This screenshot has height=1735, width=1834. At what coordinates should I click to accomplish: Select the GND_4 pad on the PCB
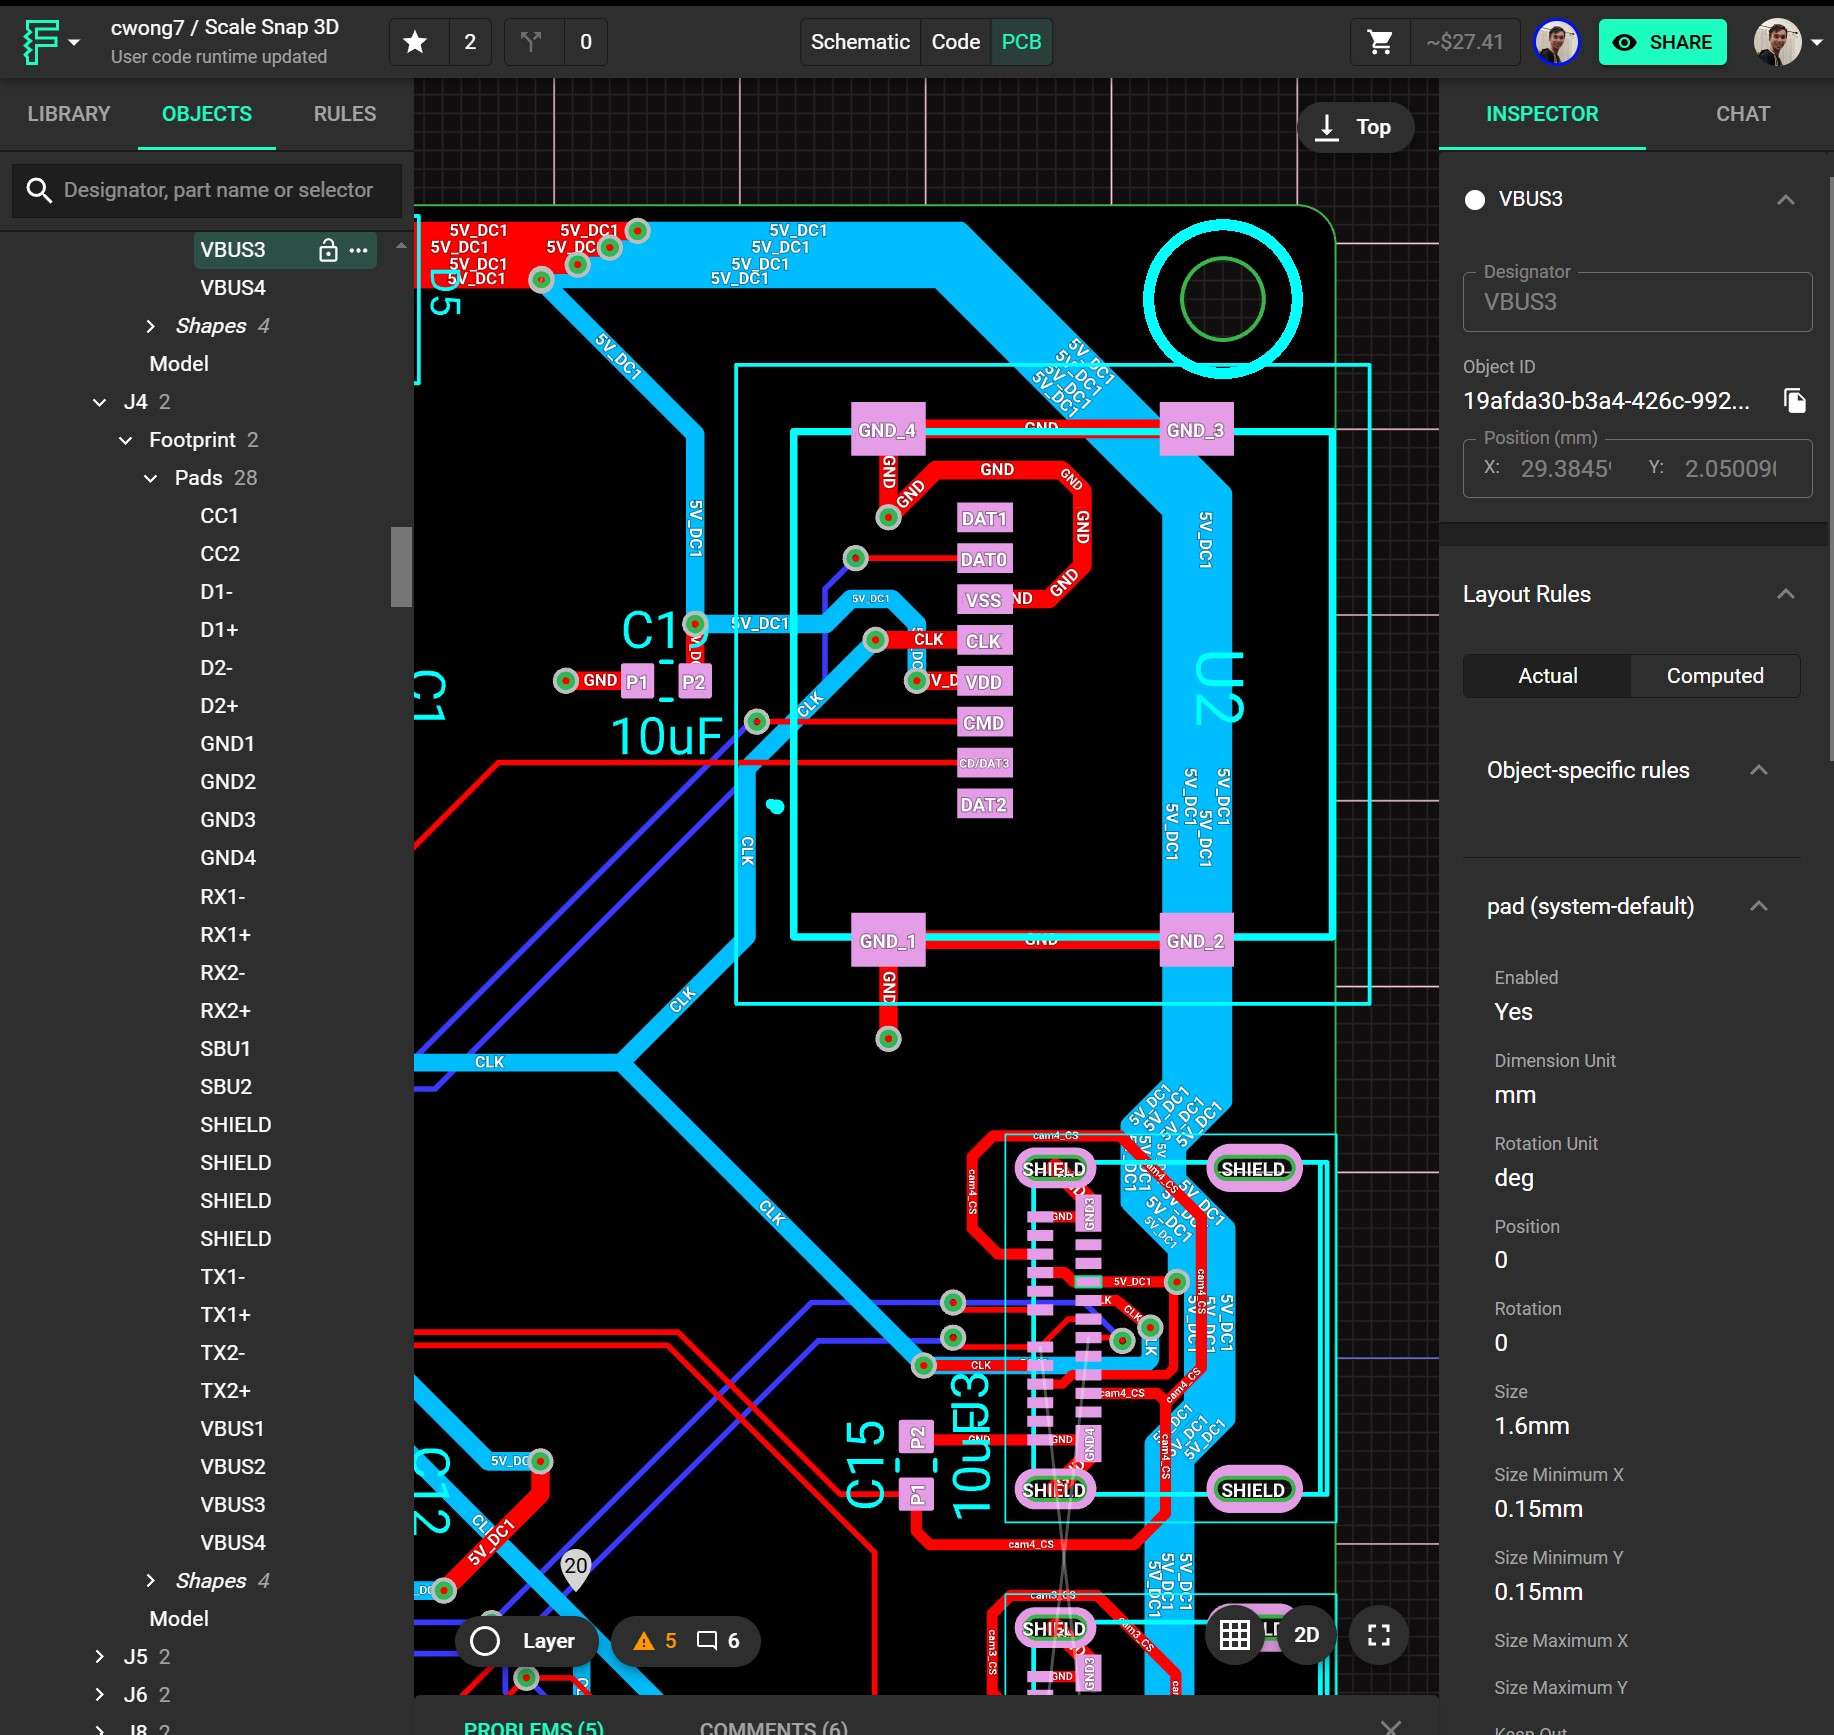pos(887,430)
